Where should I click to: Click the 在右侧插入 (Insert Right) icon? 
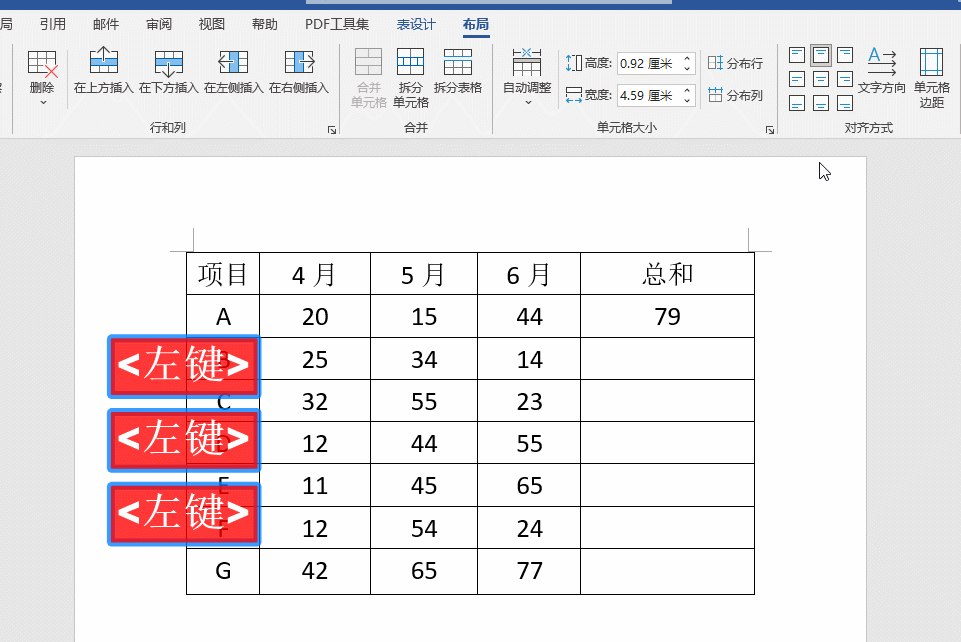(297, 60)
